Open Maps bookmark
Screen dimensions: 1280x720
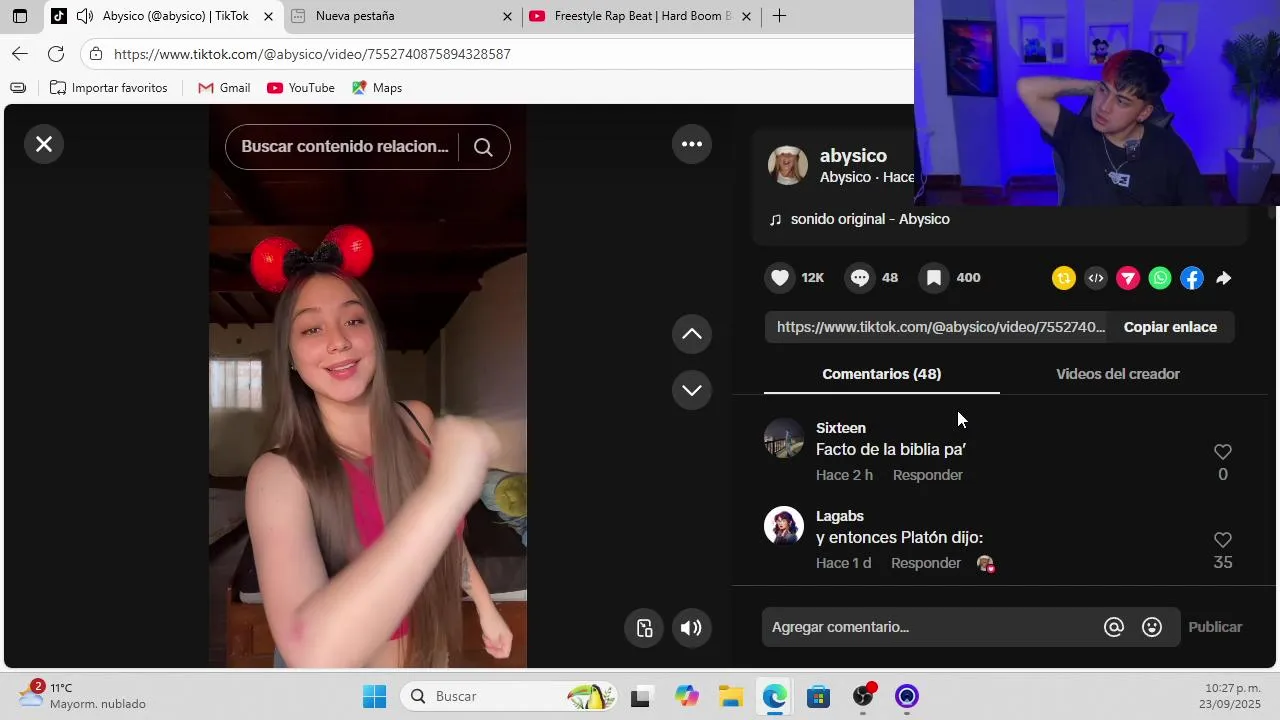click(x=377, y=88)
